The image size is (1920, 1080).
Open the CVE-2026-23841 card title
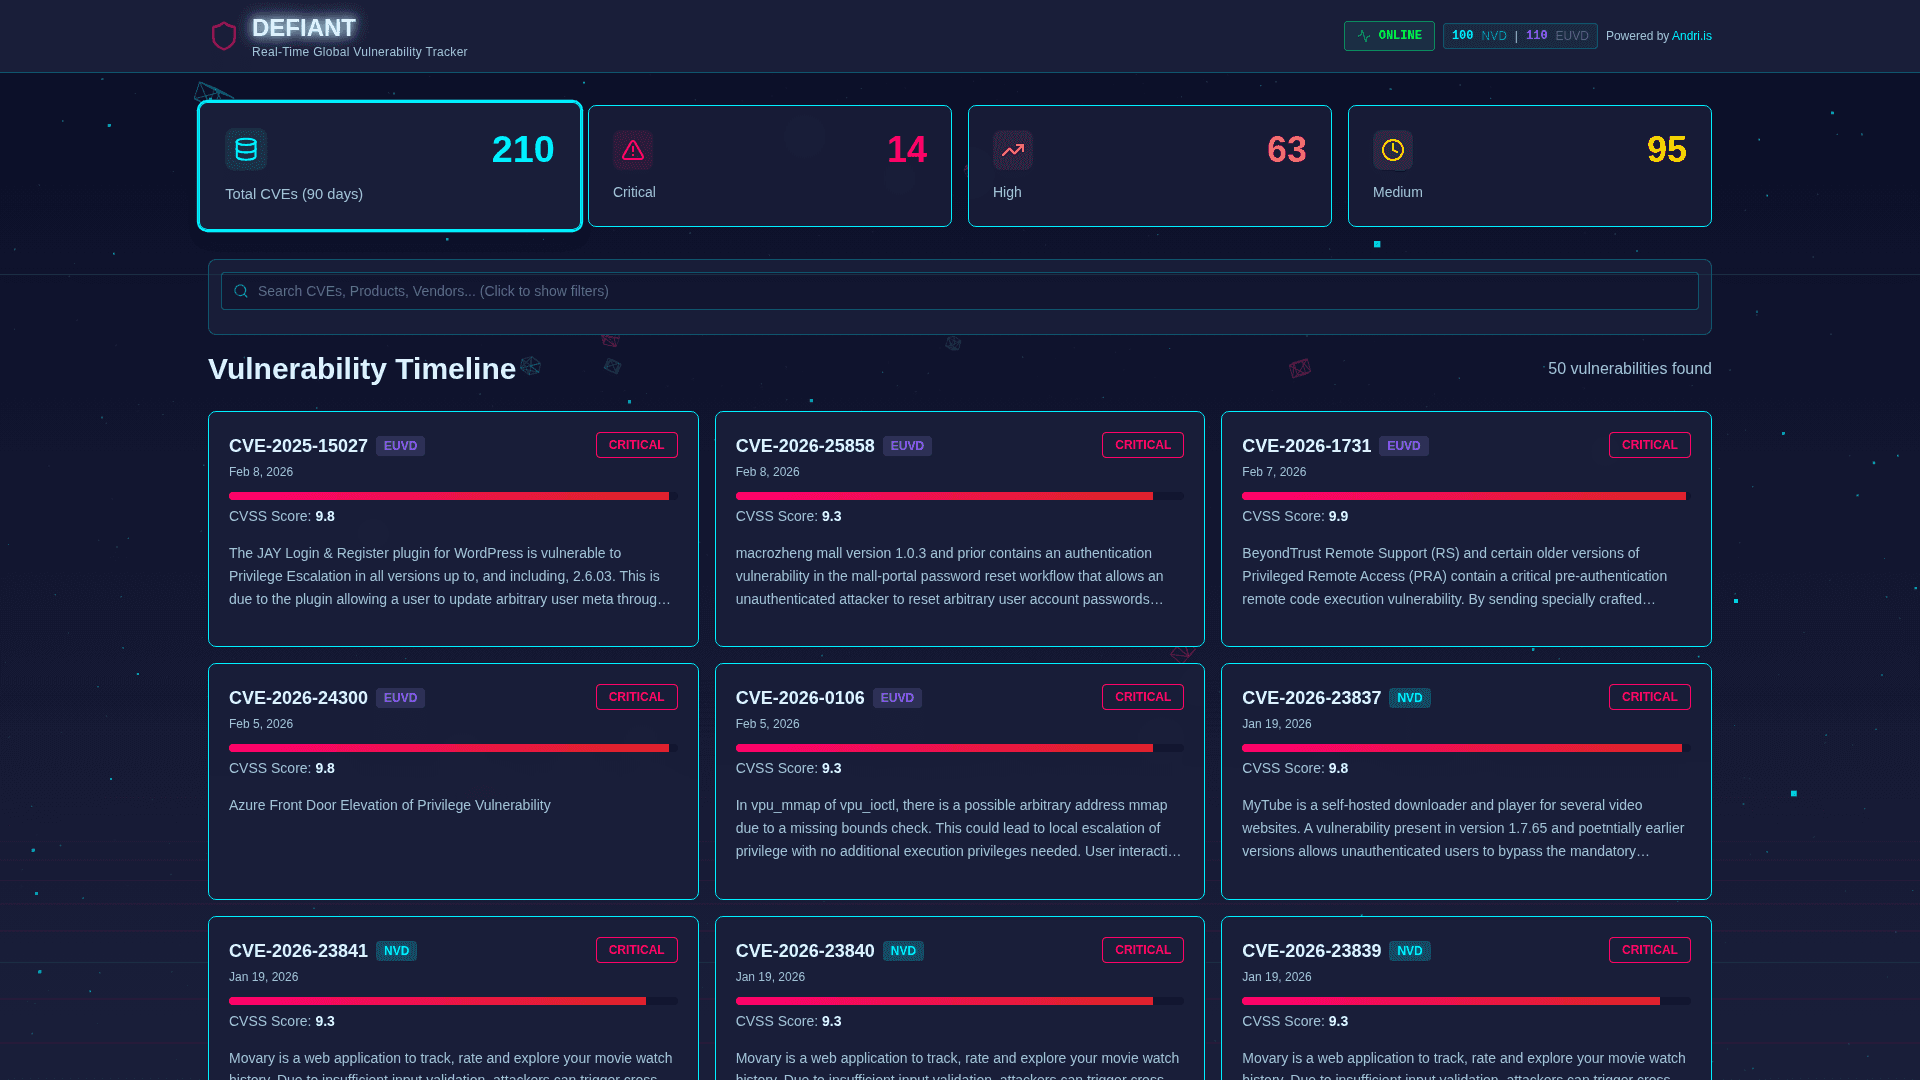(x=298, y=951)
